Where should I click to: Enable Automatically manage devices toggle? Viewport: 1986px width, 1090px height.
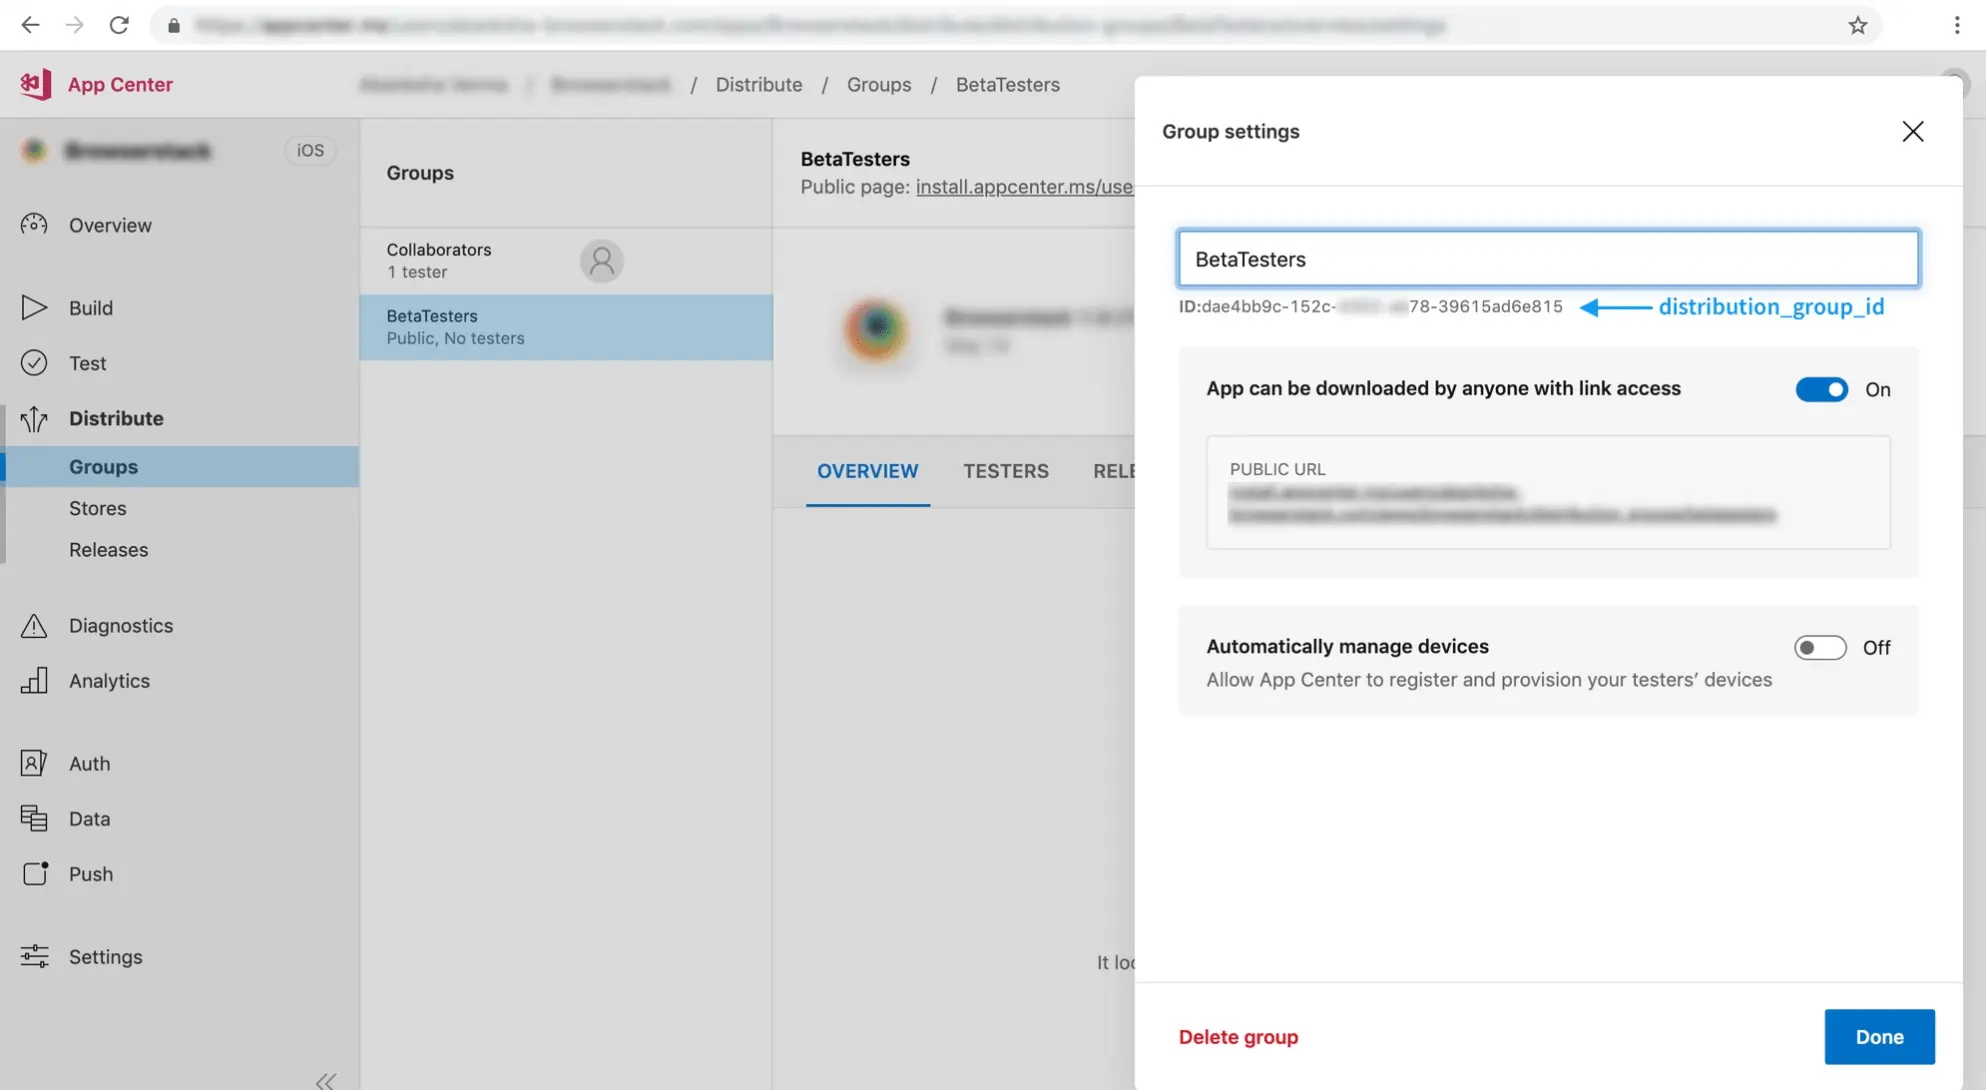pyautogui.click(x=1820, y=647)
